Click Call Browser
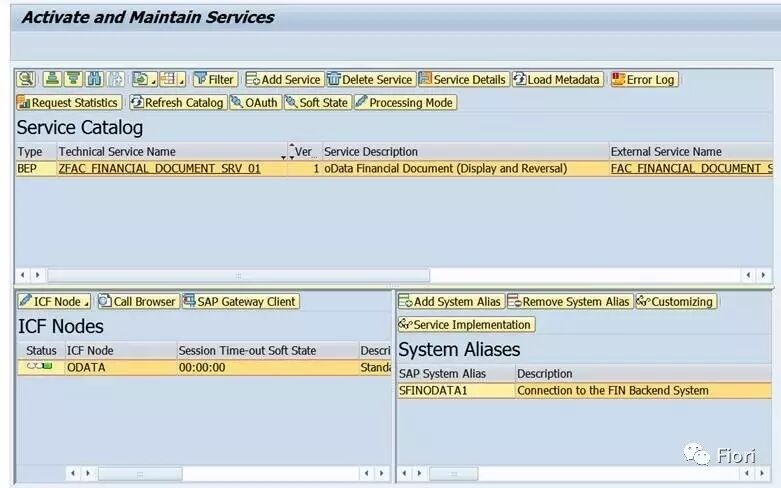Screen dimensions: 781x488 pos(137,301)
